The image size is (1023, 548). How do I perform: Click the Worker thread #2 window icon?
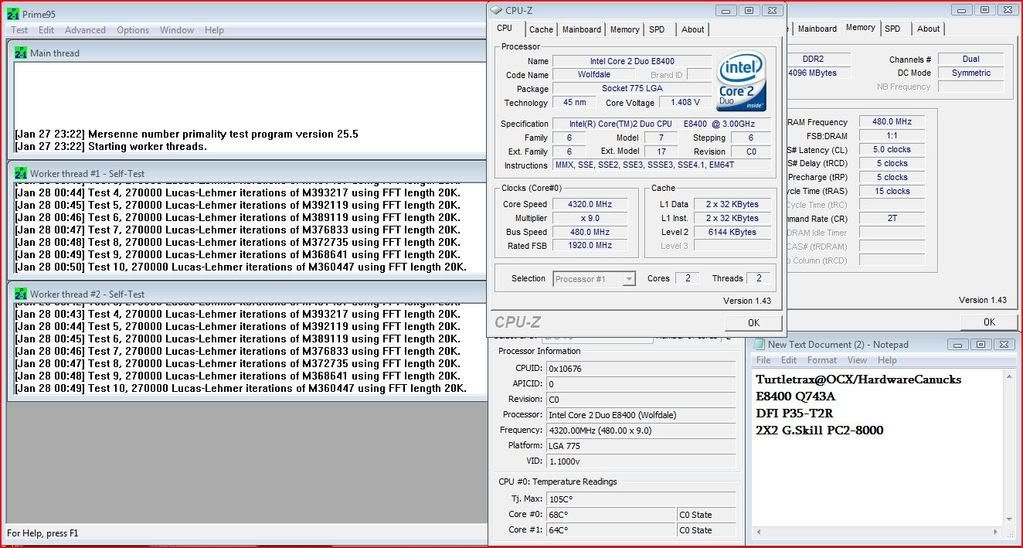coord(21,294)
